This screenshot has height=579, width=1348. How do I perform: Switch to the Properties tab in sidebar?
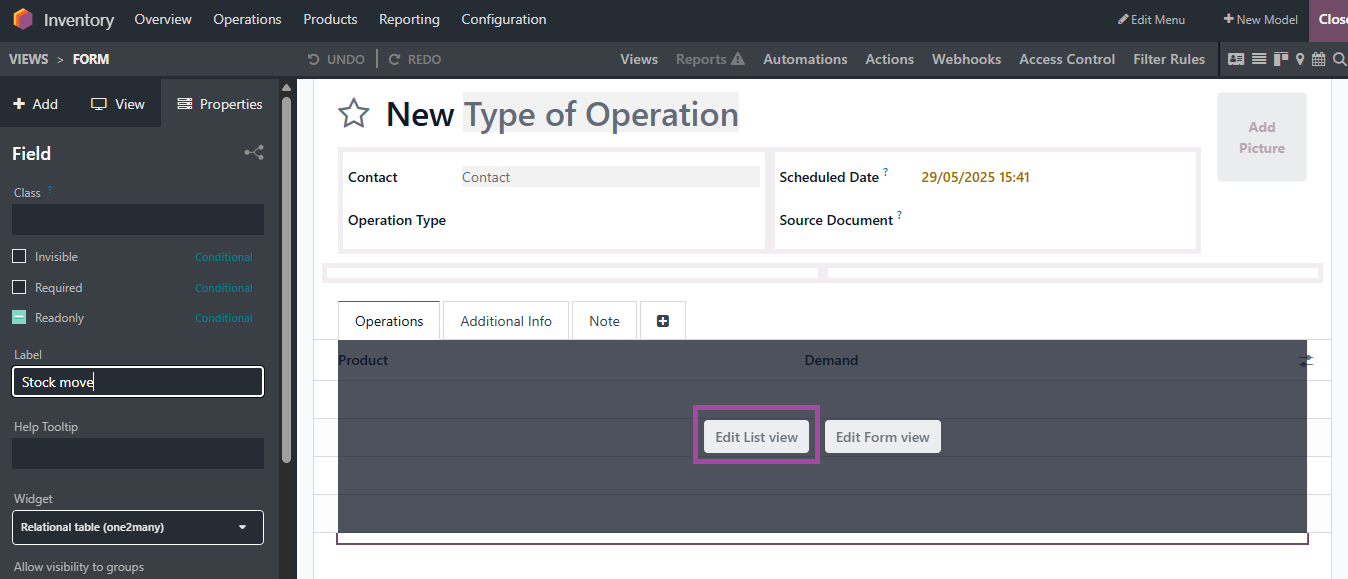click(220, 104)
